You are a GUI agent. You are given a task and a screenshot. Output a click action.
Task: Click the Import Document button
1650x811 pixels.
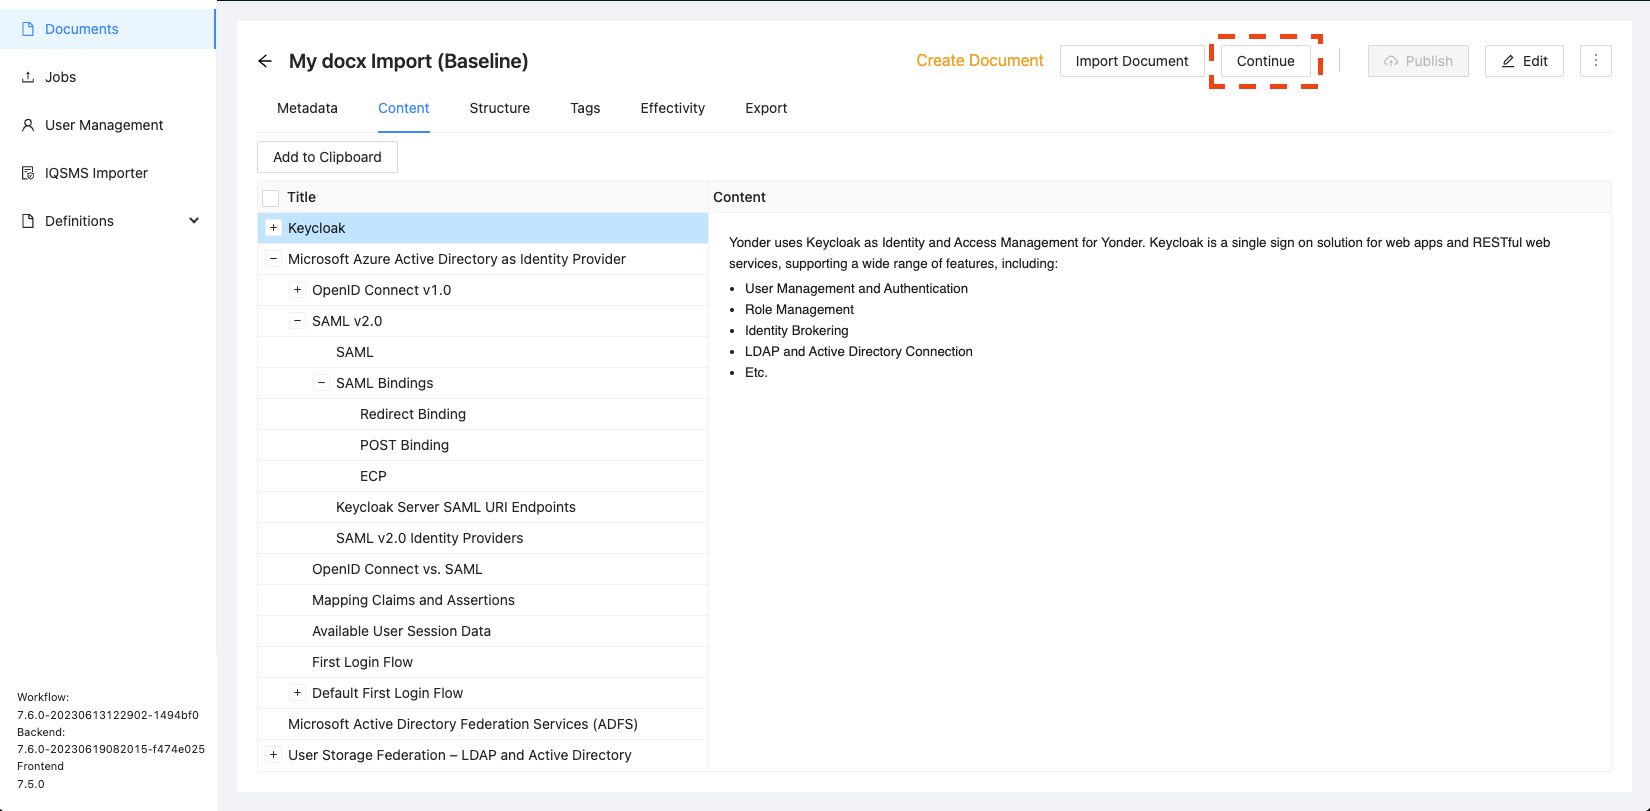point(1132,61)
